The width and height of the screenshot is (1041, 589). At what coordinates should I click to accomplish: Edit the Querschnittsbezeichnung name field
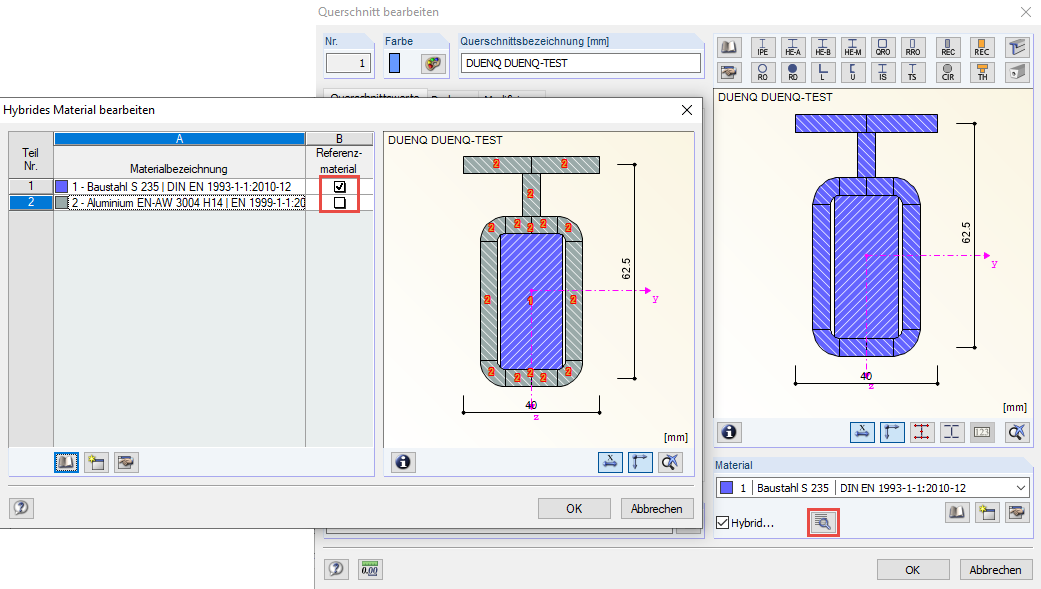point(580,62)
